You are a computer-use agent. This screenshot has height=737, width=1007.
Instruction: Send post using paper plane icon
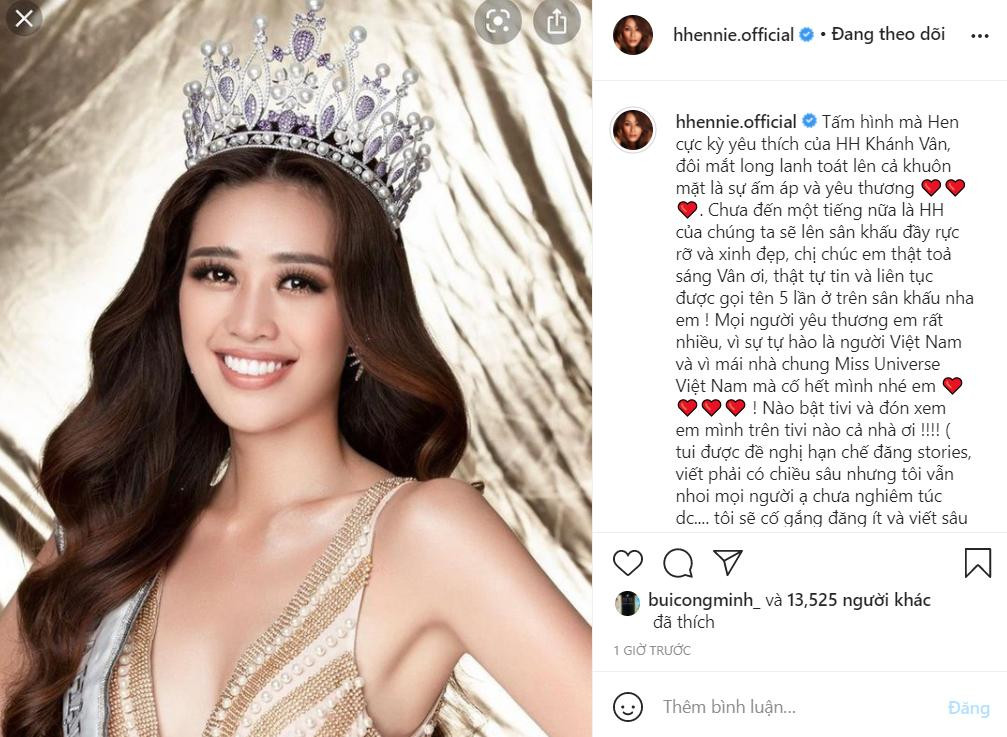728,562
